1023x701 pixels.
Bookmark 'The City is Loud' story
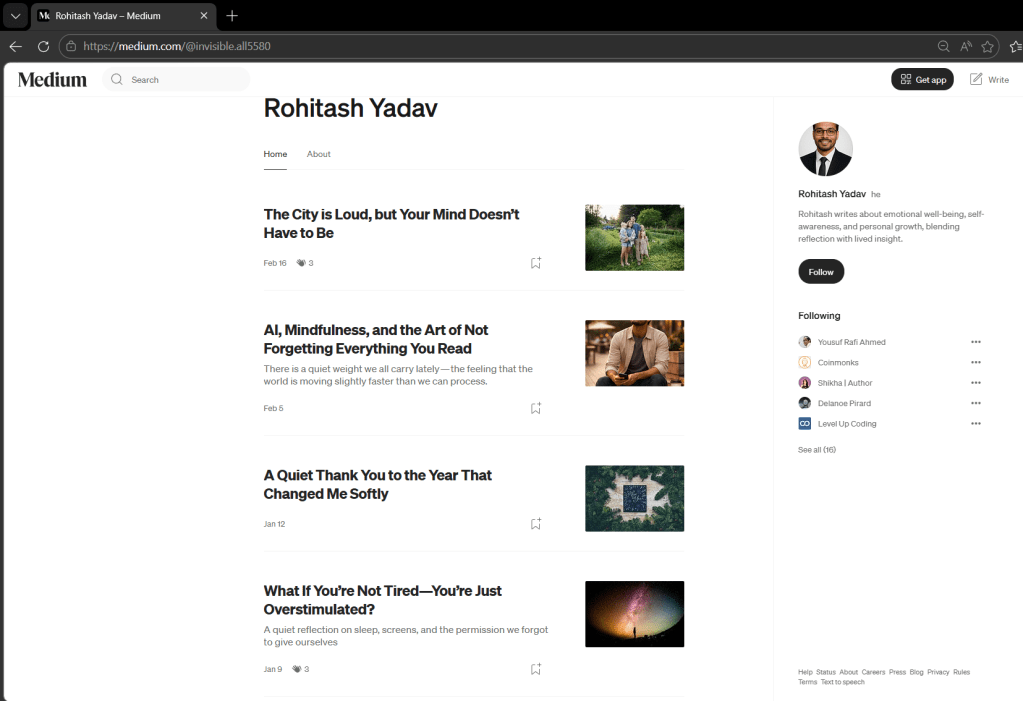tap(536, 263)
